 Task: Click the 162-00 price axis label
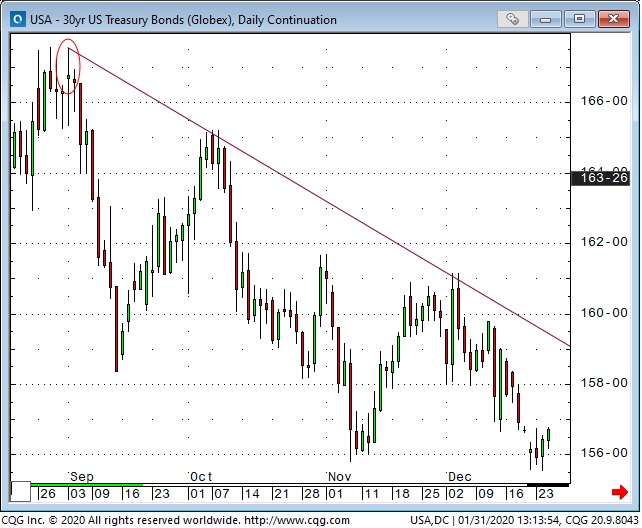point(604,242)
